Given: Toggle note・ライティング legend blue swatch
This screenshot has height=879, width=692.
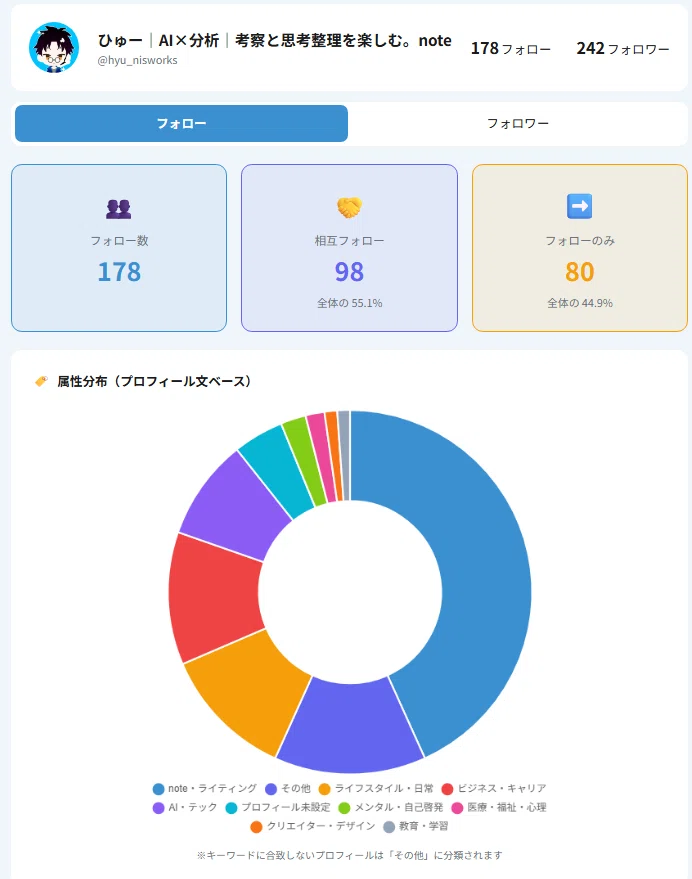Looking at the screenshot, I should coord(159,789).
